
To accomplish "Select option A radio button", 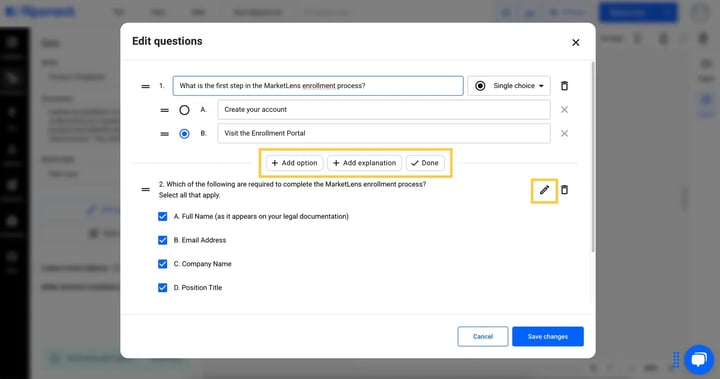I will coord(184,110).
